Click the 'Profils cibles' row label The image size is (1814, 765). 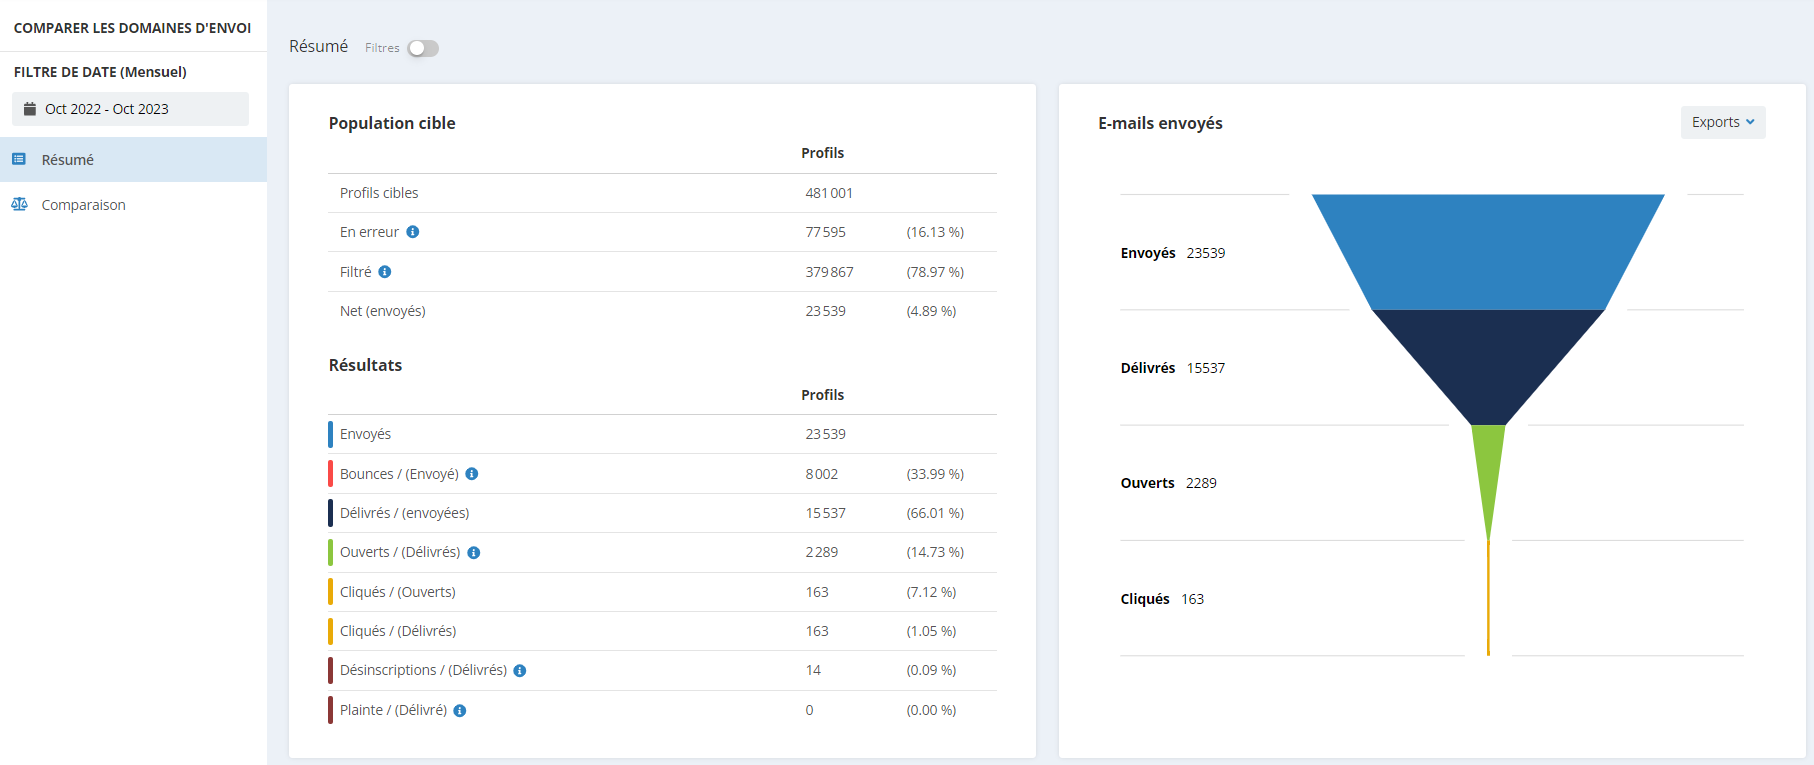(379, 193)
